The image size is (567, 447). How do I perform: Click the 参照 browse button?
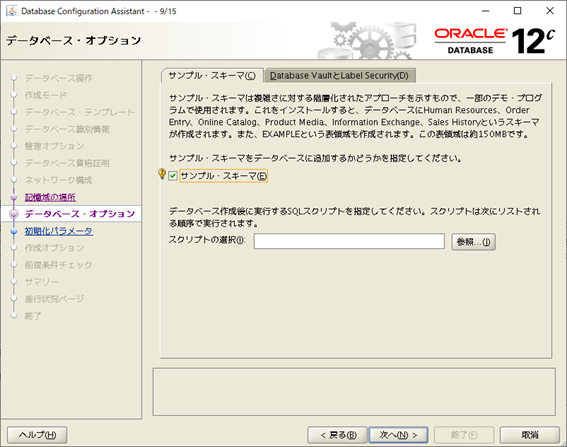tap(473, 242)
